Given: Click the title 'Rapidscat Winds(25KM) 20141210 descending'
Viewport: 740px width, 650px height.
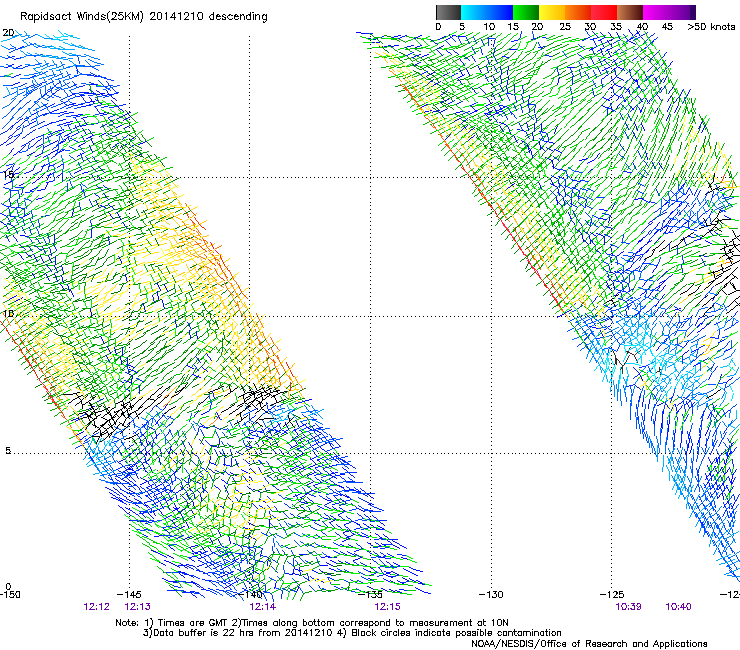Looking at the screenshot, I should (143, 17).
